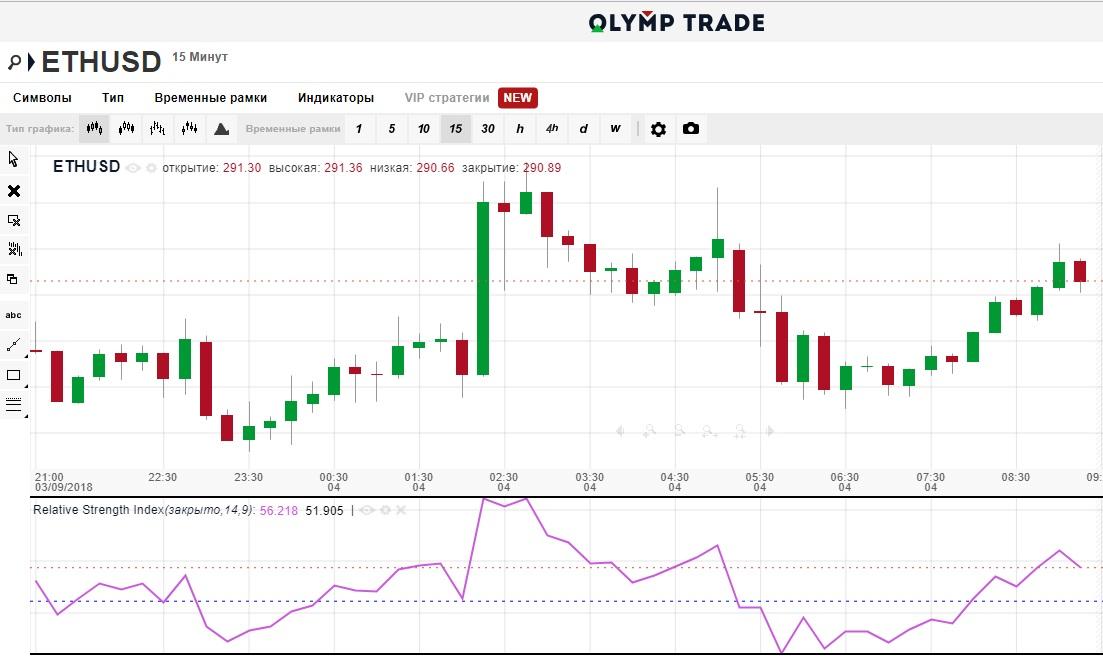The height and width of the screenshot is (670, 1103).
Task: Select the abc text label tool
Action: (x=13, y=315)
